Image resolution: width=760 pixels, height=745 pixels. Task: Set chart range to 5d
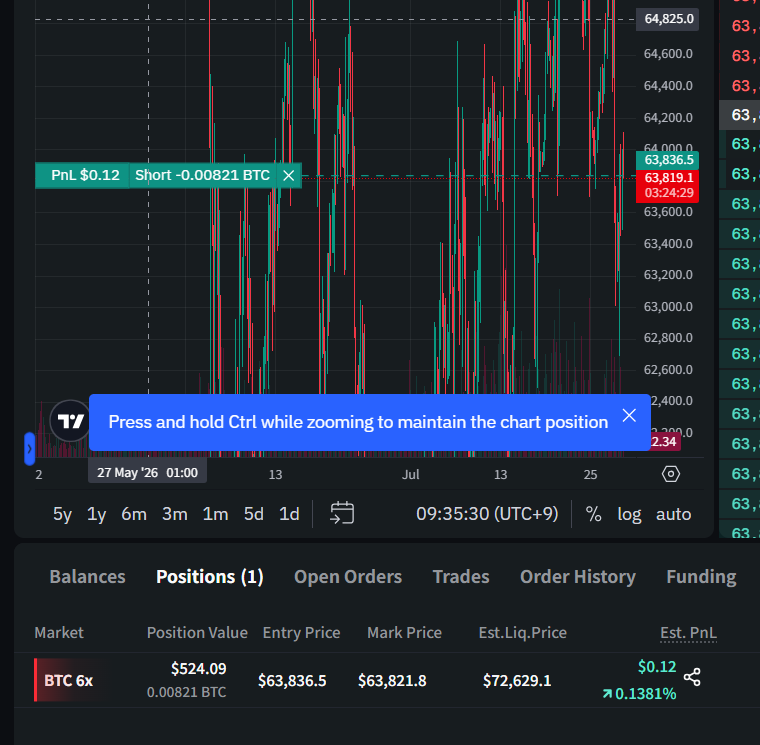[253, 514]
